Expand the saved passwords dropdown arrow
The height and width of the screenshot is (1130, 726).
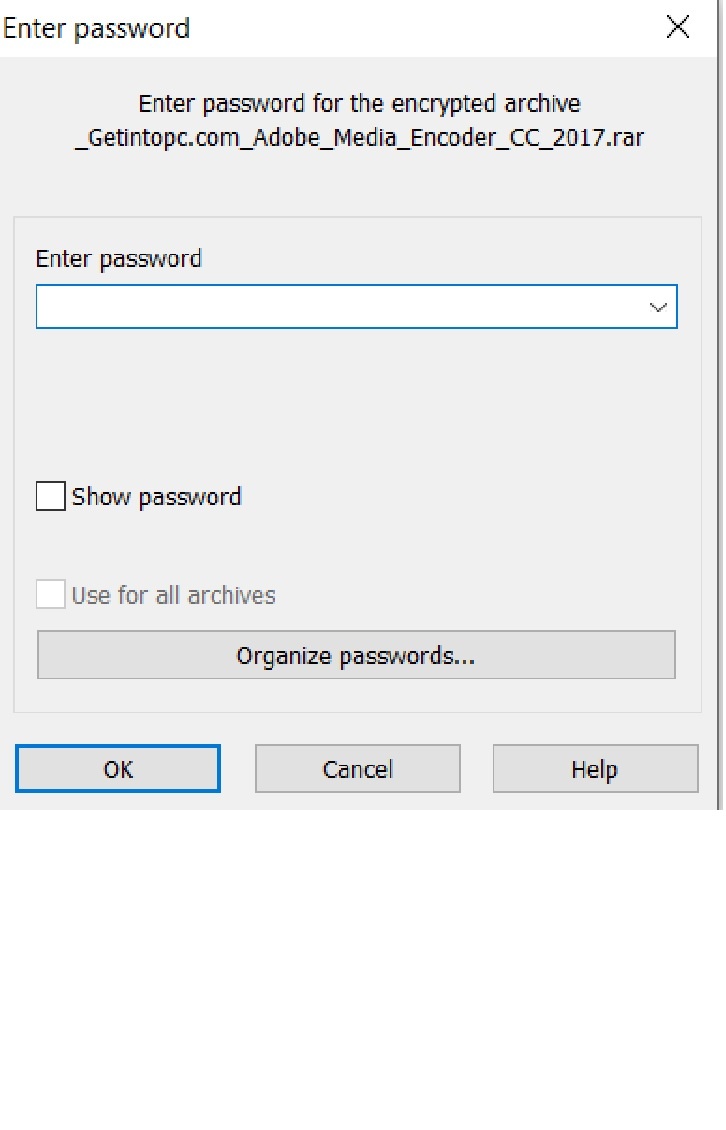click(657, 307)
